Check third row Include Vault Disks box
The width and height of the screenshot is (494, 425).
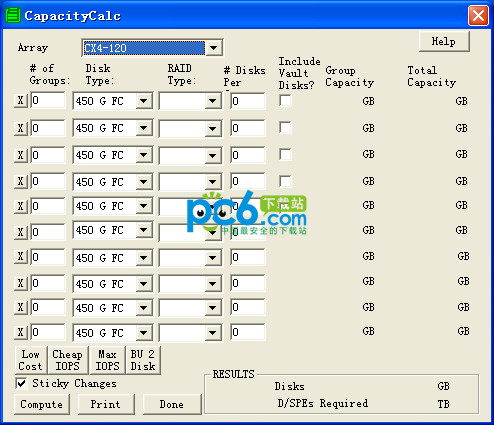point(285,154)
